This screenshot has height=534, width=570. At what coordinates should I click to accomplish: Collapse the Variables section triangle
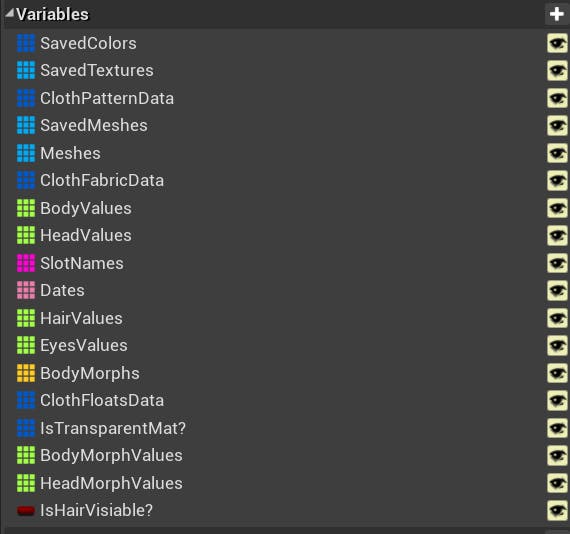point(10,13)
